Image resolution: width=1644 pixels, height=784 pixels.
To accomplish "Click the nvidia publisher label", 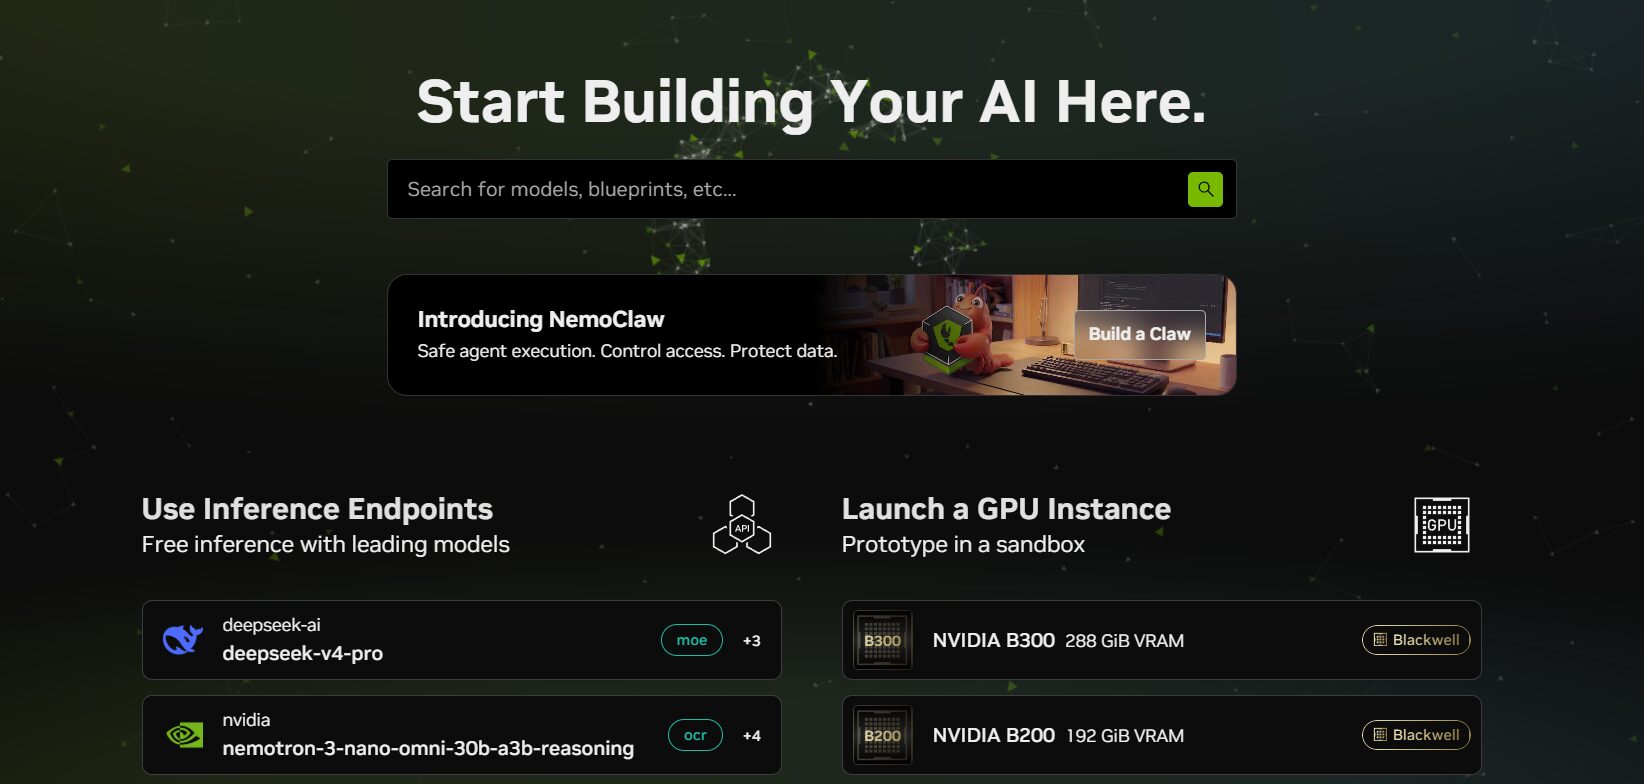I will (x=246, y=720).
